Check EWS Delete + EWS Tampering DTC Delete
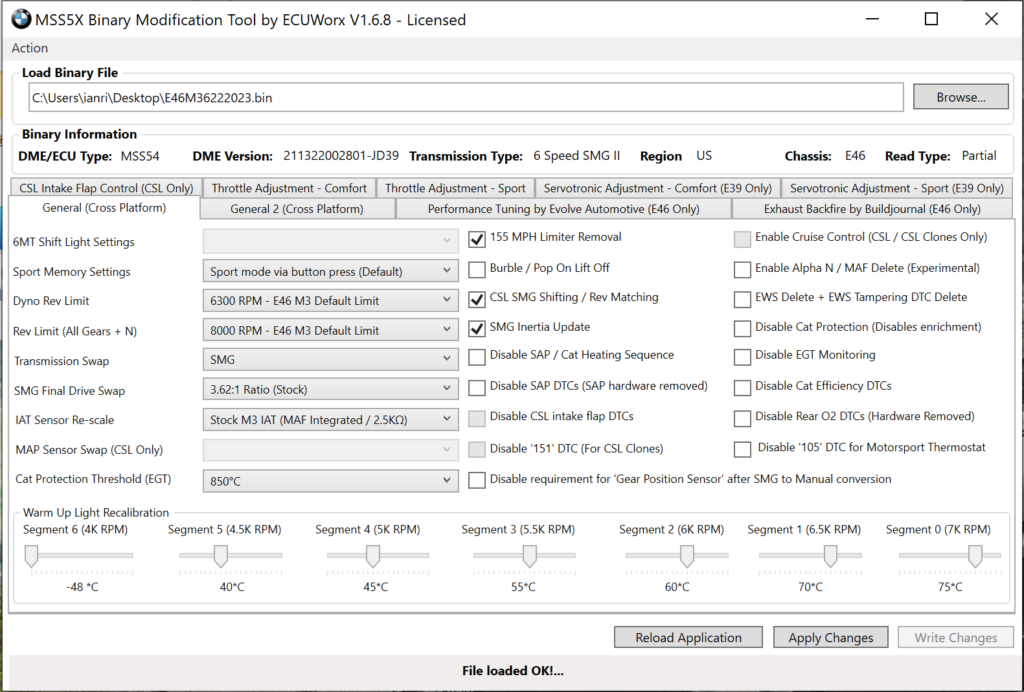 click(742, 299)
